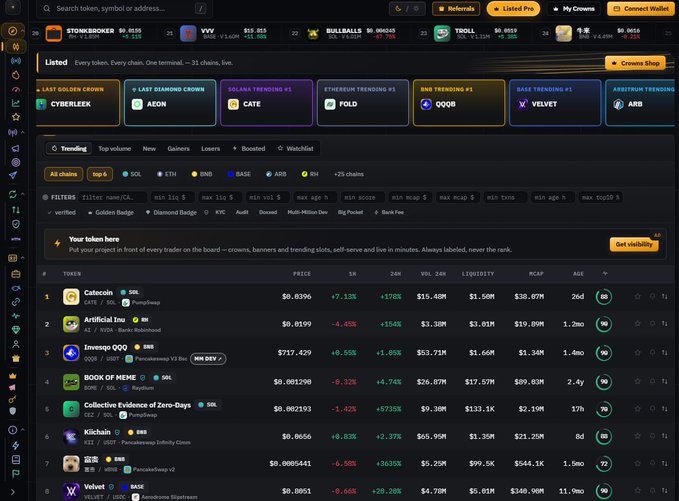This screenshot has height=501, width=679.
Task: Open My Crowns
Action: point(574,9)
